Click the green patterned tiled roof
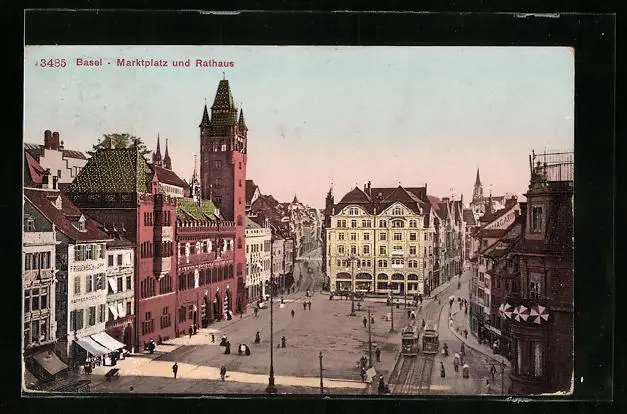The image size is (627, 414). click(x=112, y=172)
